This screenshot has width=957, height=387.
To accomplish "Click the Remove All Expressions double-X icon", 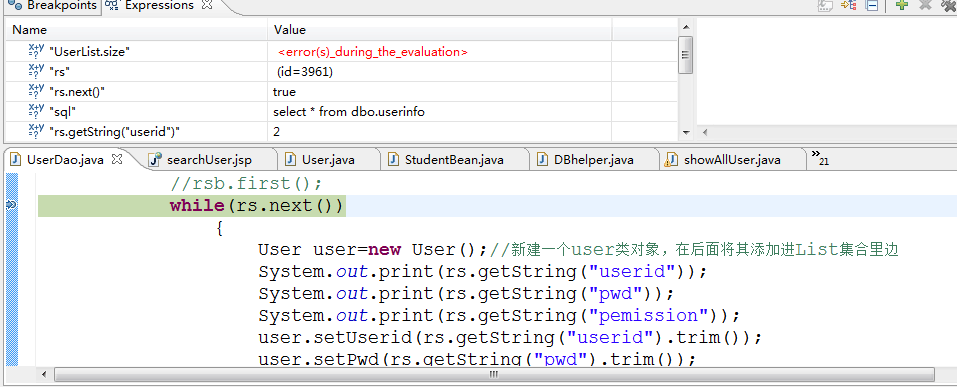I will tap(947, 4).
